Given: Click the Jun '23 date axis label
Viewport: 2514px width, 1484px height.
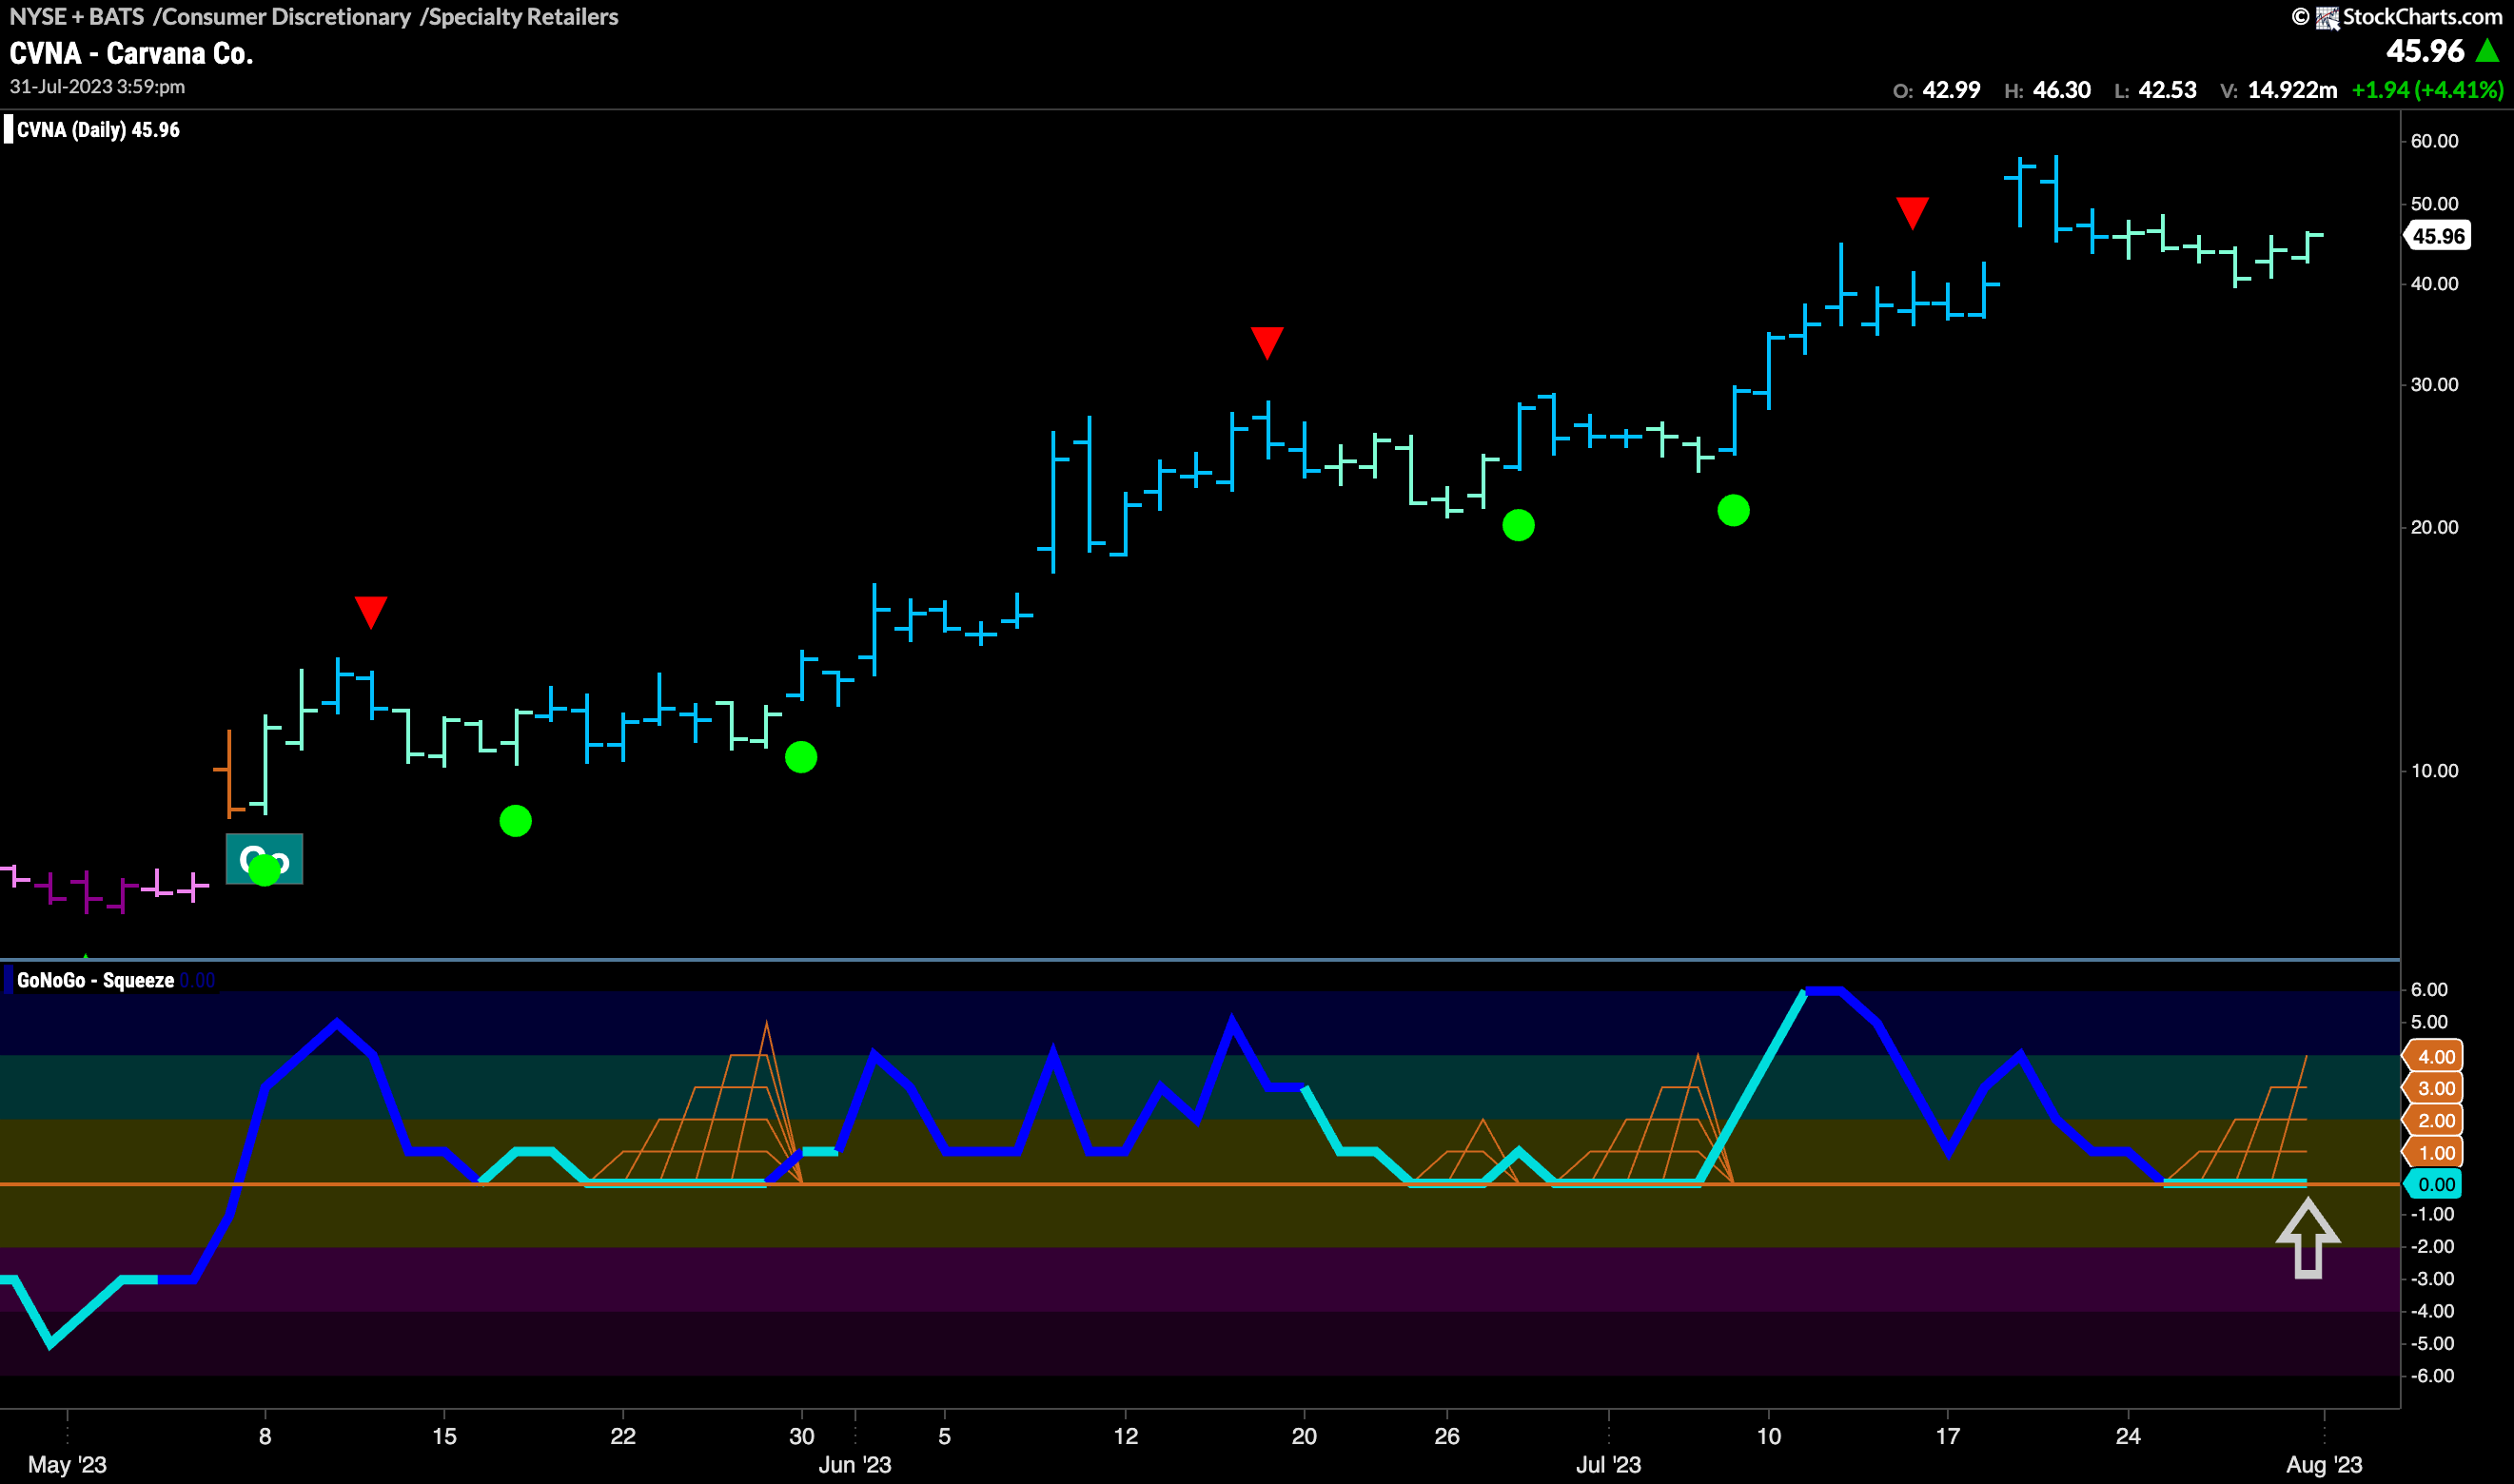Looking at the screenshot, I should pyautogui.click(x=855, y=1464).
